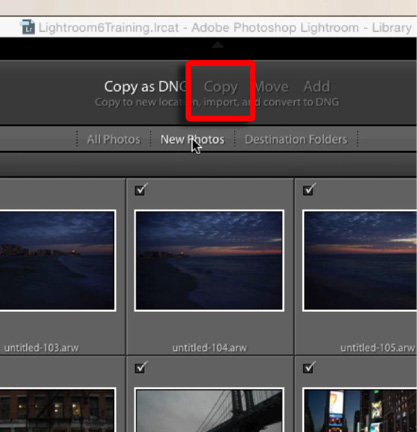Screen dimensions: 417x432
Task: Switch to the All Photos tab
Action: 114,139
